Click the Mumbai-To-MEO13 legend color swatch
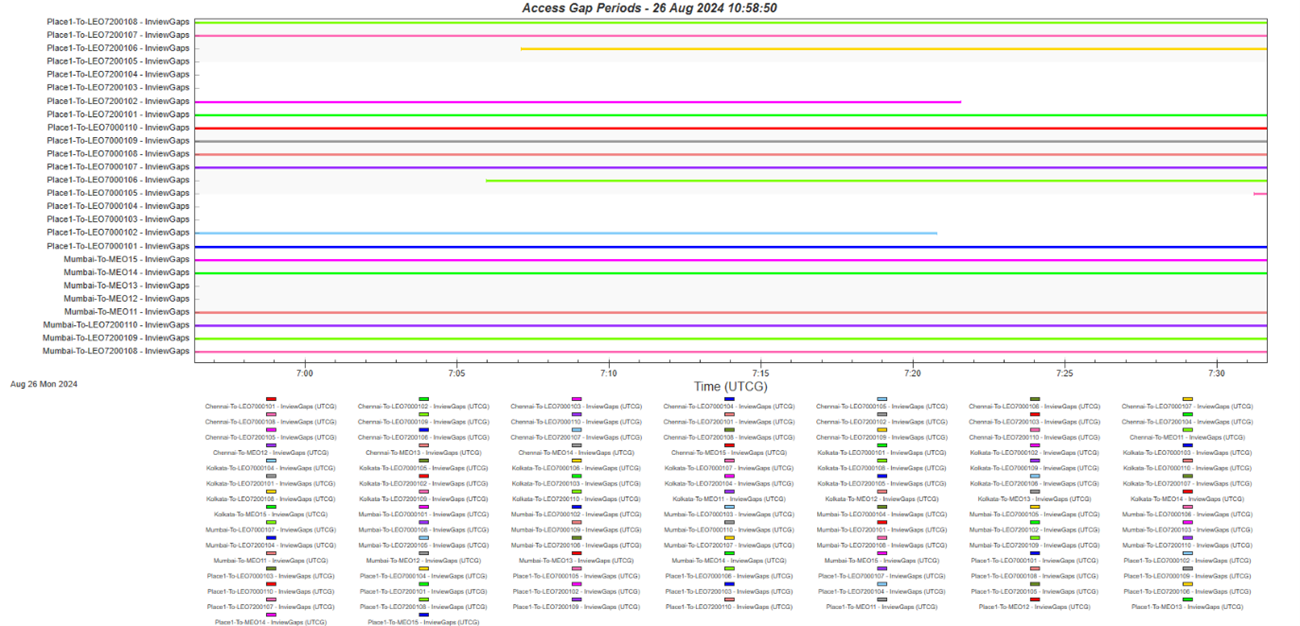This screenshot has width=1300, height=626. pyautogui.click(x=576, y=553)
